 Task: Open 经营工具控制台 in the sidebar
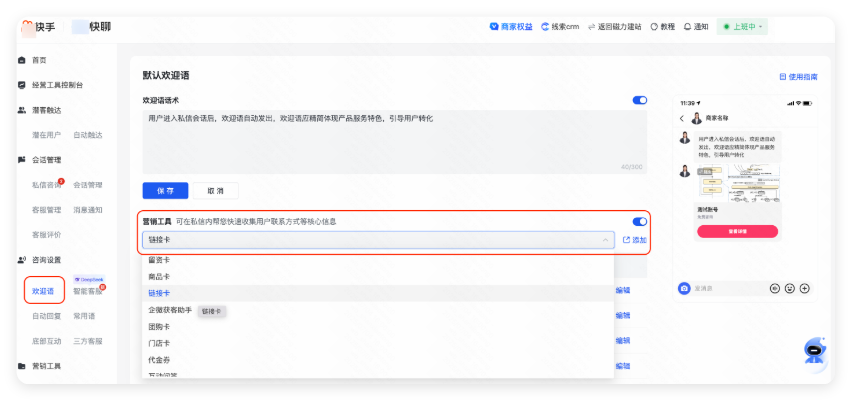click(x=58, y=85)
